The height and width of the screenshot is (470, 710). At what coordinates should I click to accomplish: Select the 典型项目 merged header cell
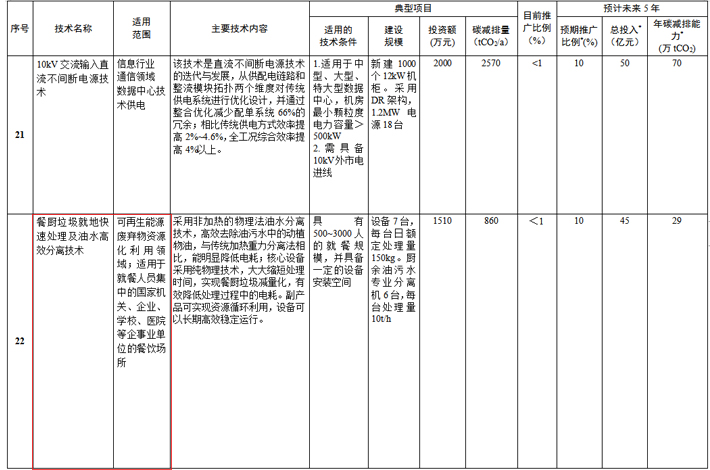[416, 7]
